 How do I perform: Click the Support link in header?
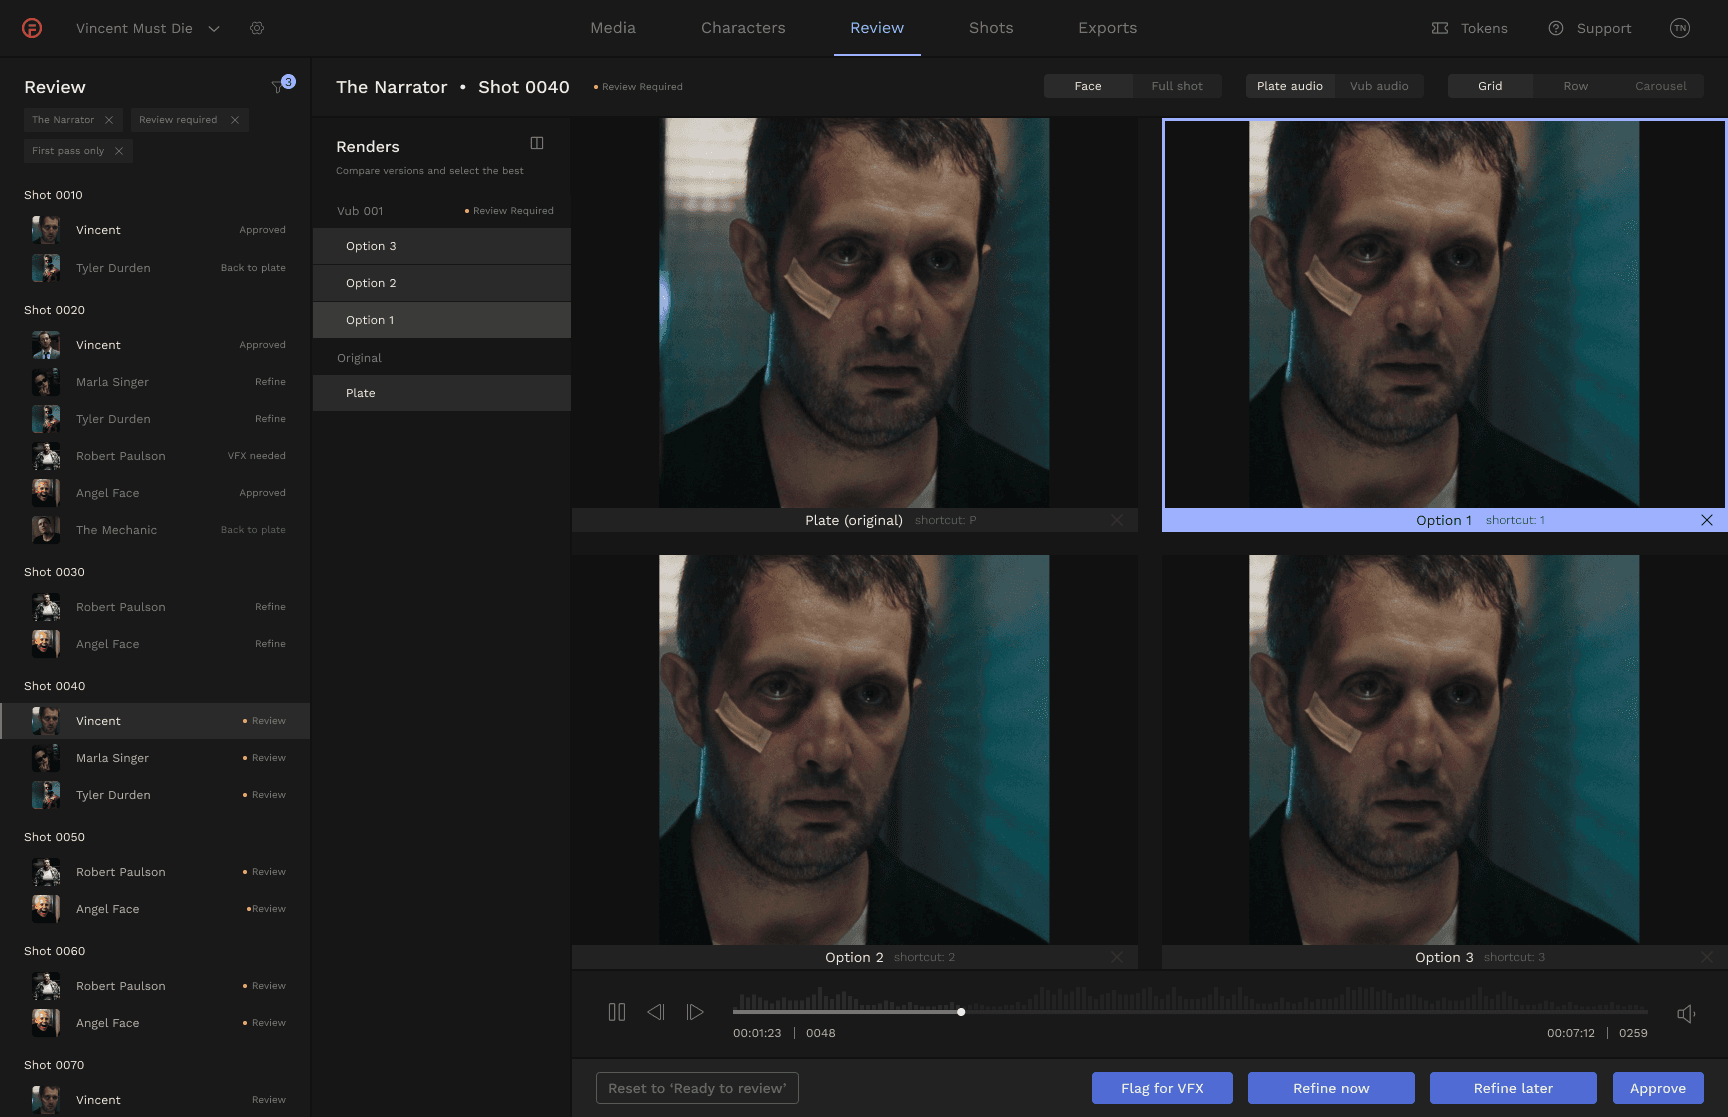[x=1604, y=28]
